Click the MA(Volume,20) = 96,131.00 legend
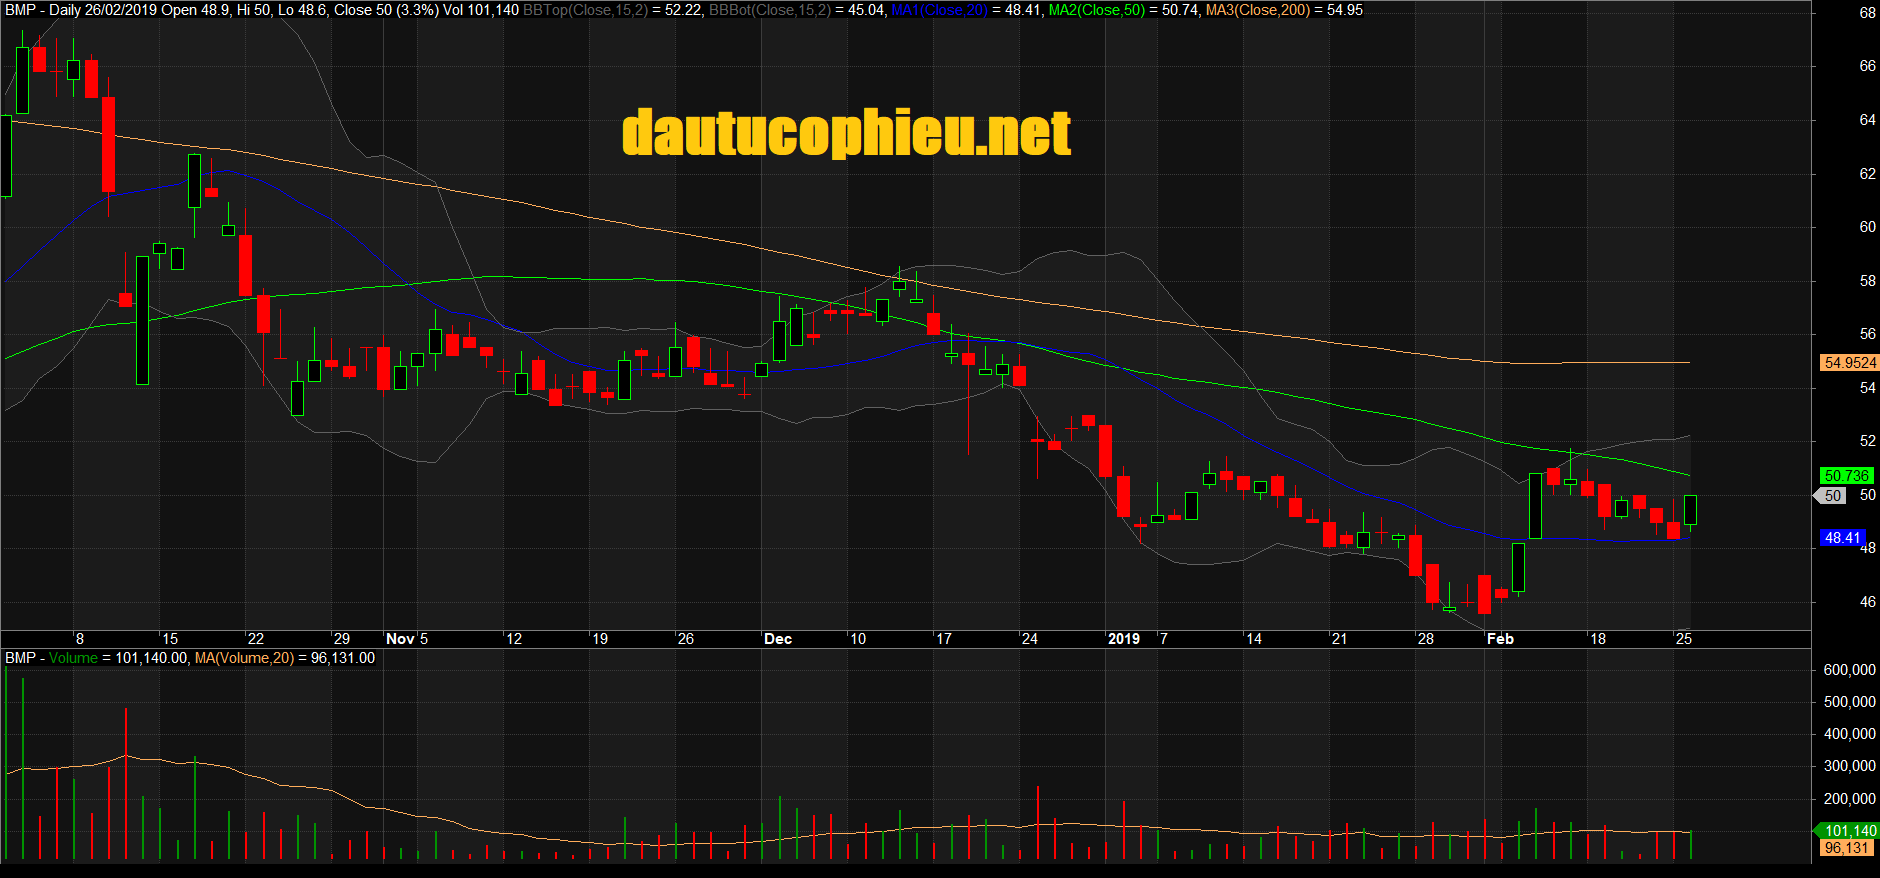 285,658
